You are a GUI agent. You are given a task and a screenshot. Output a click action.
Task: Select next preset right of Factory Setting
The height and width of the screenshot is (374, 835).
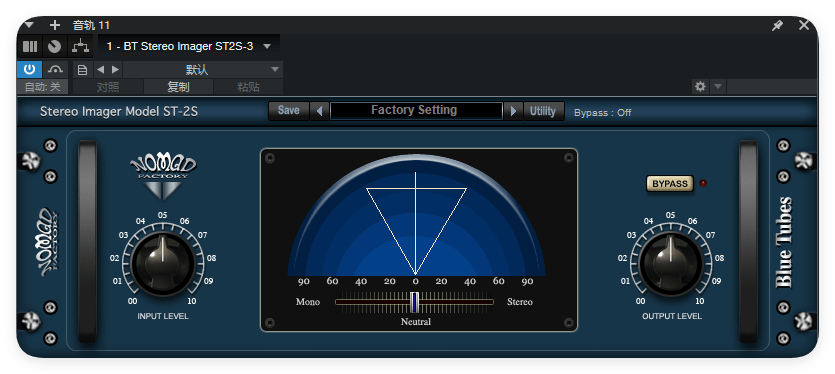pos(513,111)
